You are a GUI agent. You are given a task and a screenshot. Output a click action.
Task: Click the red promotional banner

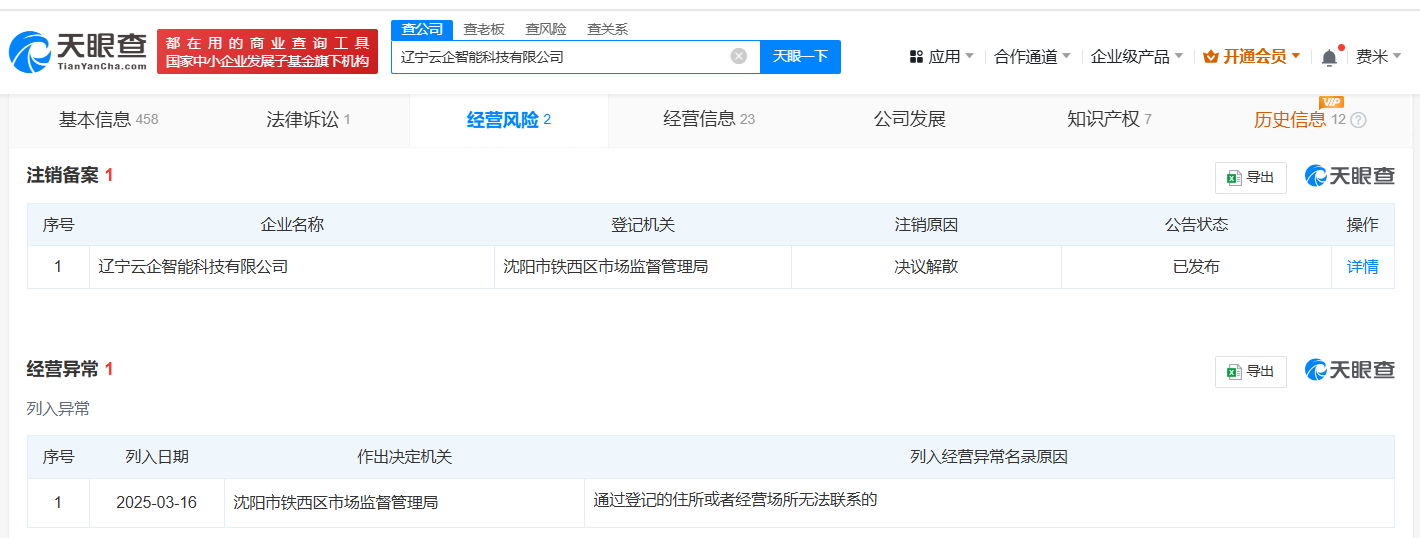(x=268, y=51)
